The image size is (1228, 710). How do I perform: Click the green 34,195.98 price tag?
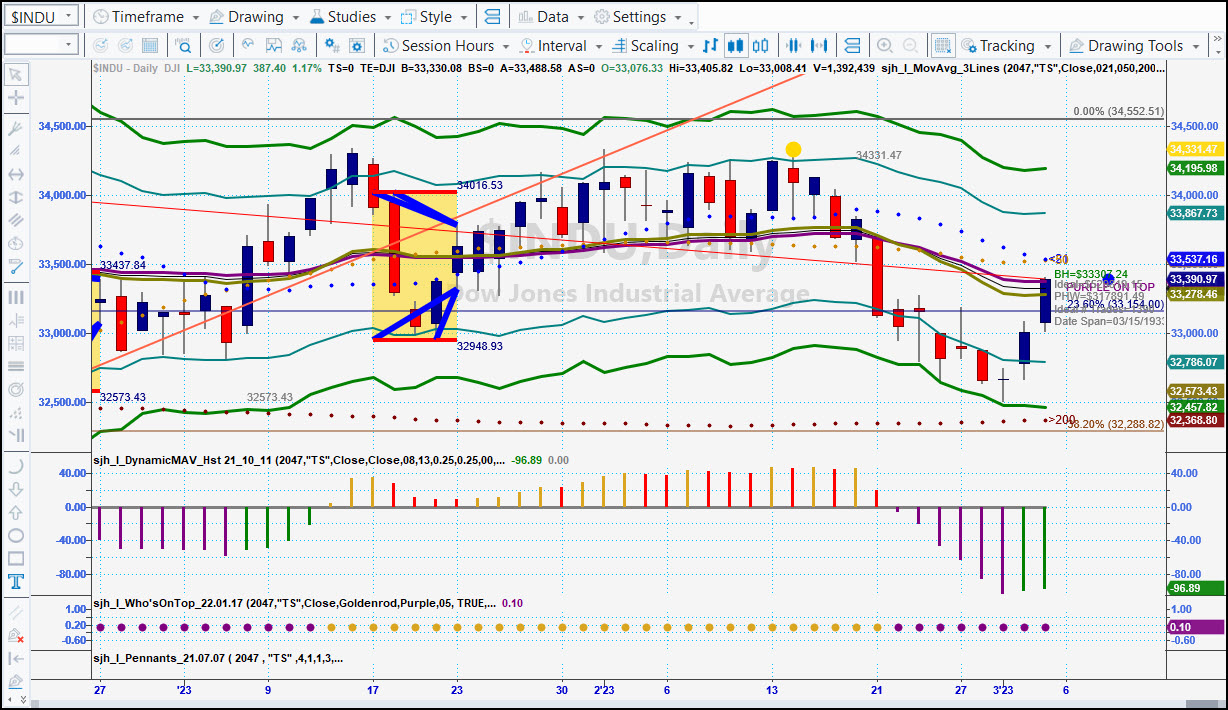[1194, 168]
